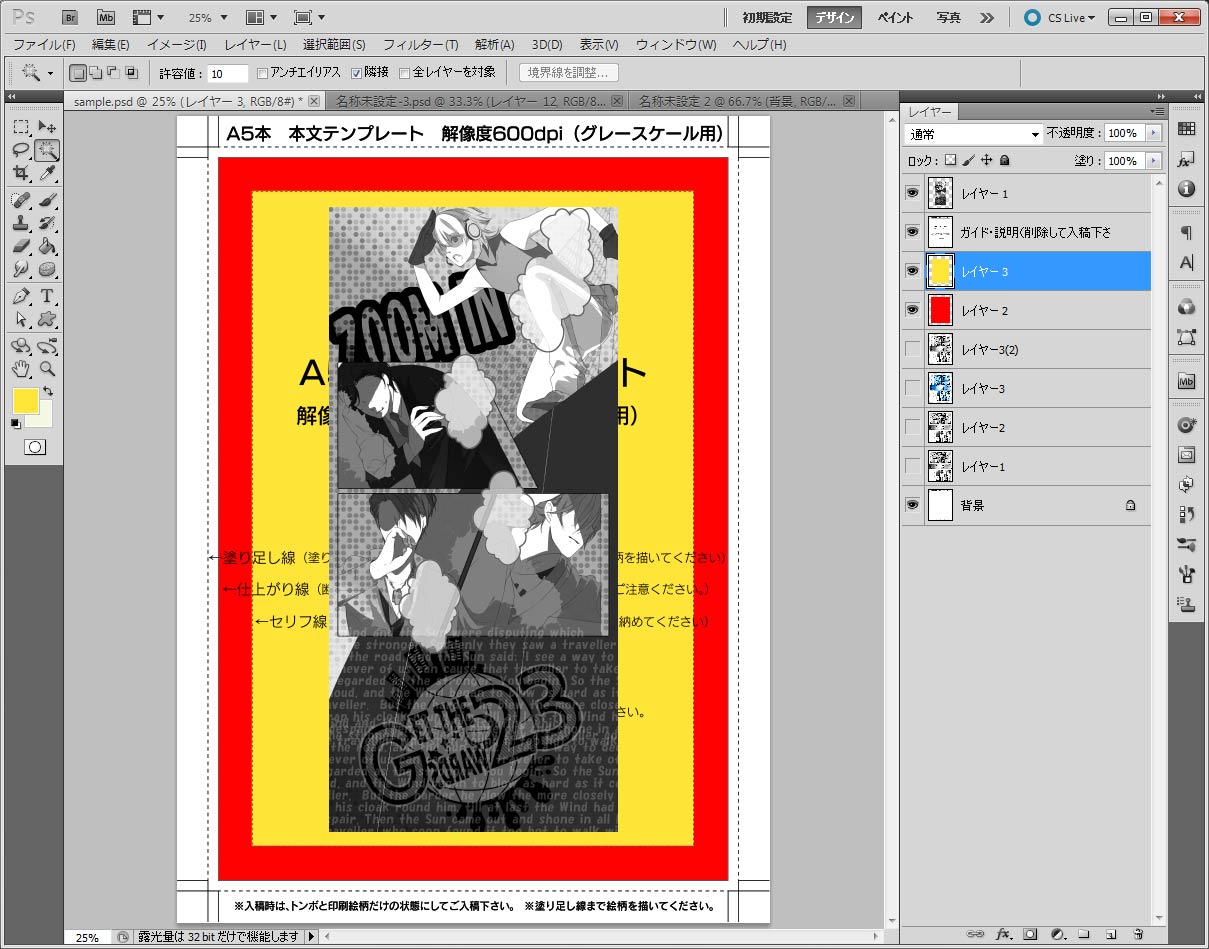Viewport: 1209px width, 949px height.
Task: Select the Eraser tool
Action: pyautogui.click(x=21, y=246)
